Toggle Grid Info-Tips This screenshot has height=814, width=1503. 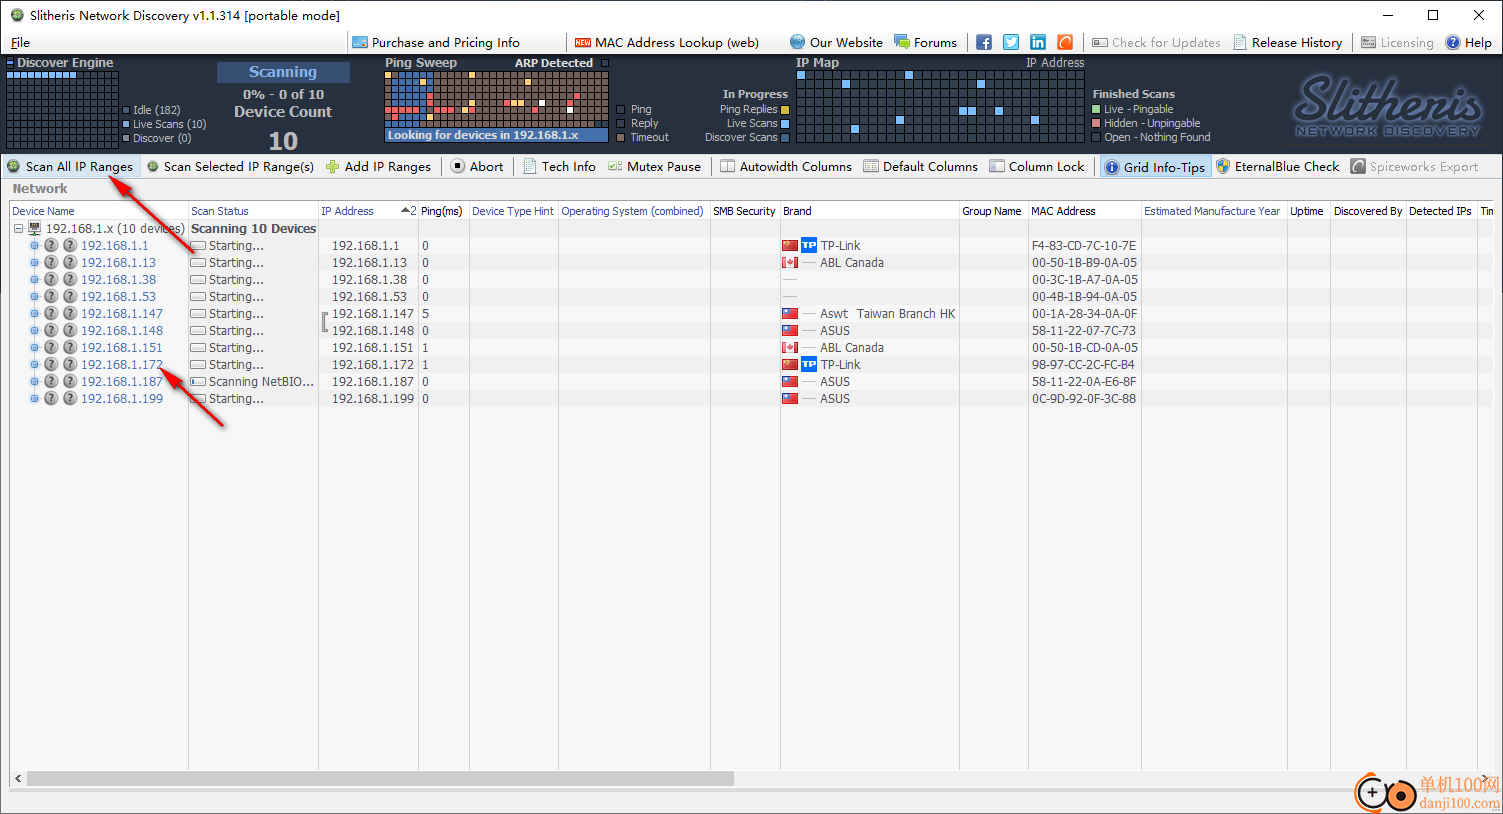click(1155, 167)
